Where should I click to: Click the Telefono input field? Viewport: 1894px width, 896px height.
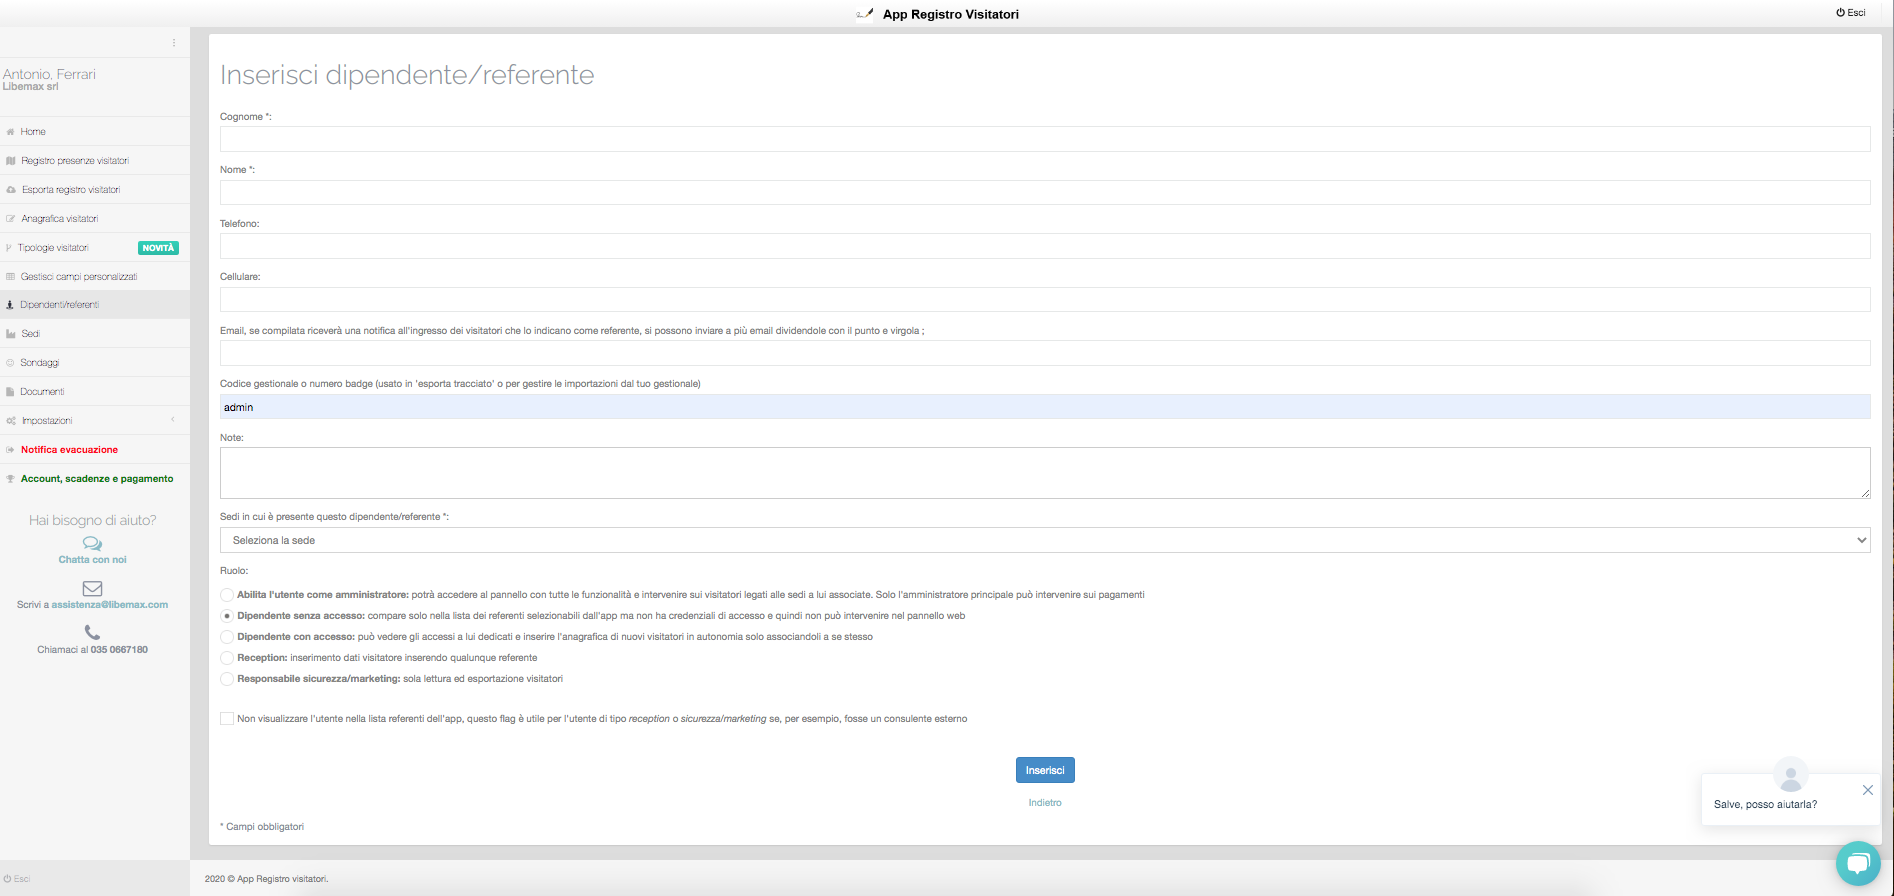pyautogui.click(x=1045, y=246)
